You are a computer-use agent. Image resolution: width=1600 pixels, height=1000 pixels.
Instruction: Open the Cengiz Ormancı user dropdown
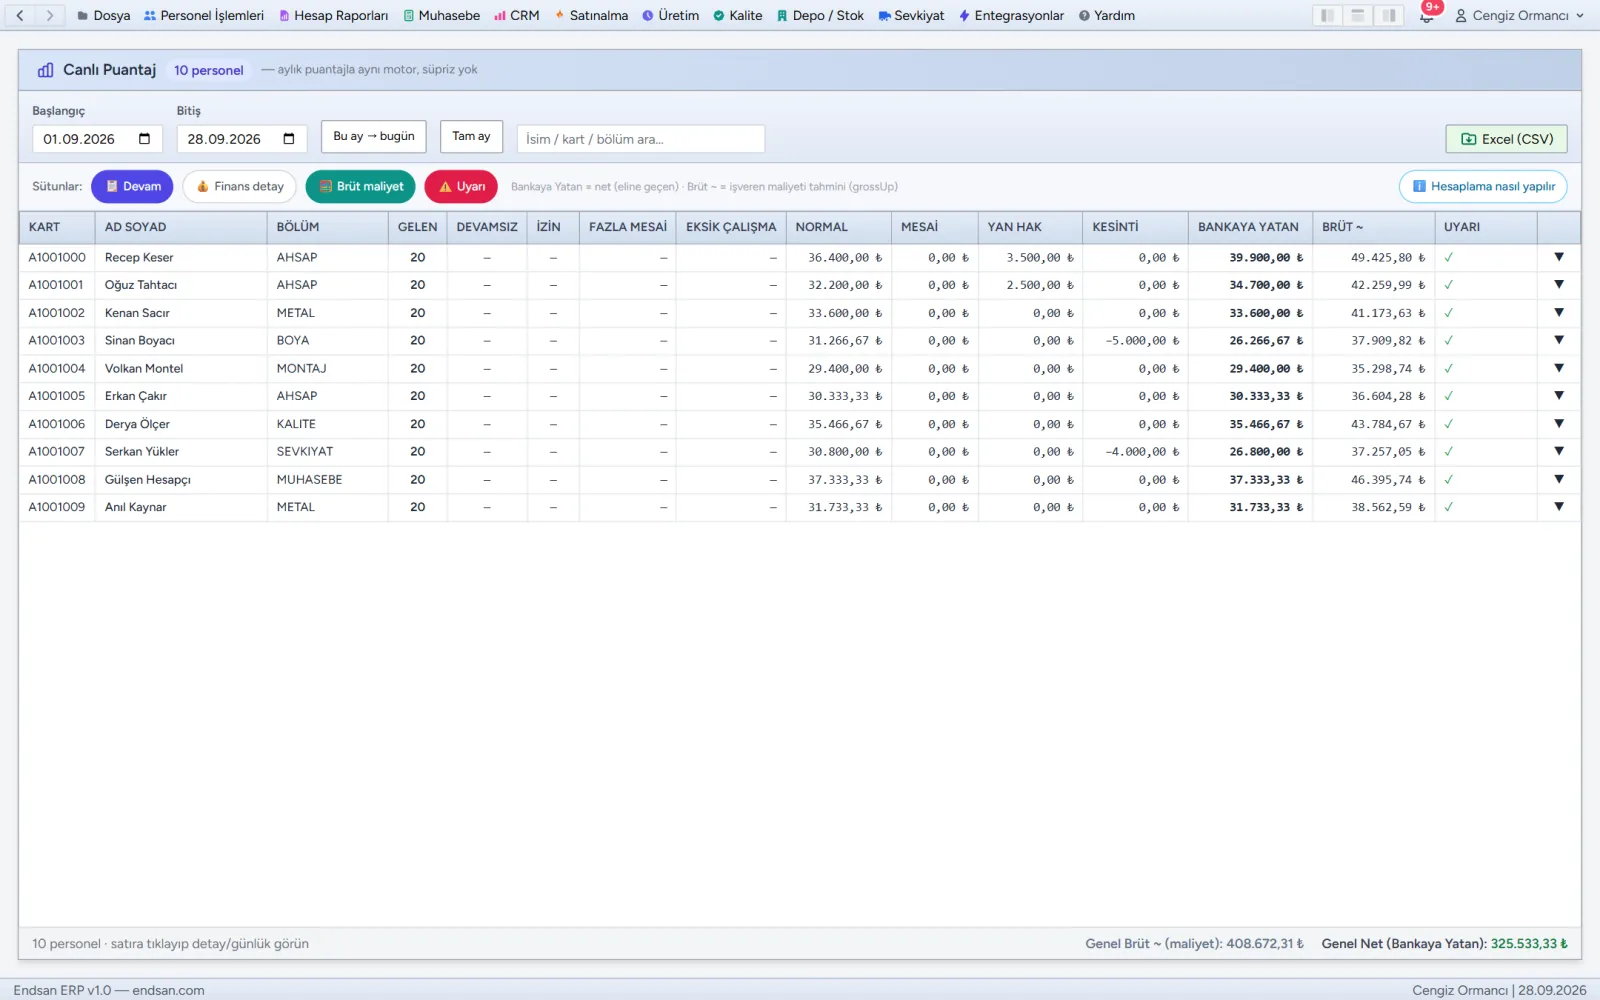click(1520, 15)
